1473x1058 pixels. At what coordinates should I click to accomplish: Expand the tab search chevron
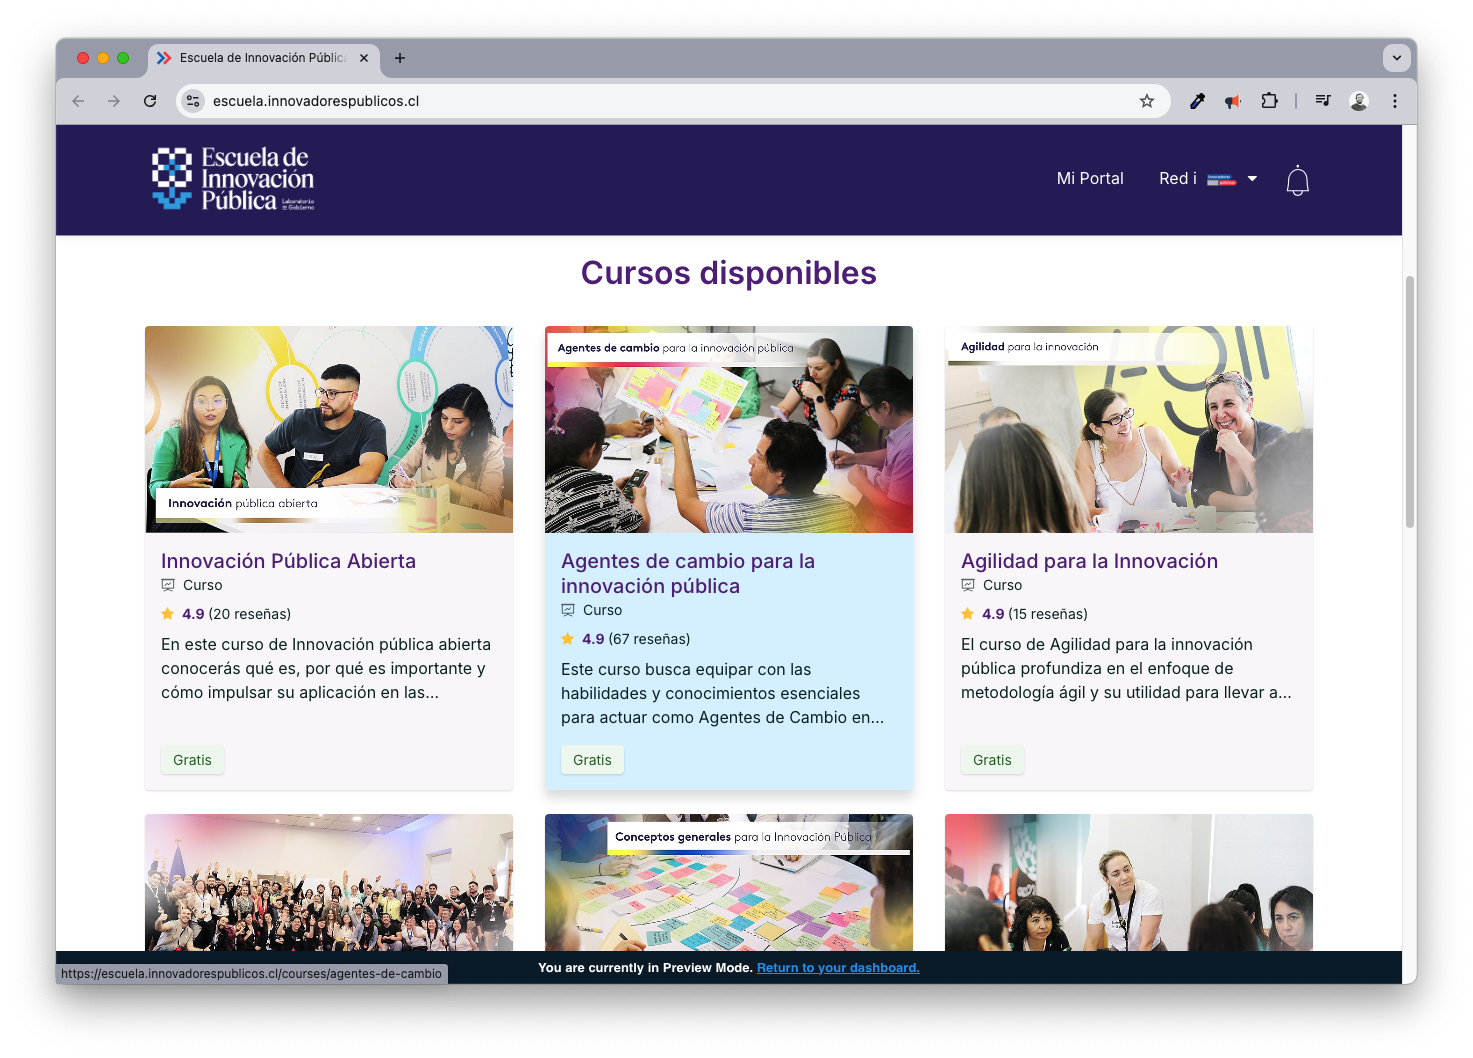pyautogui.click(x=1396, y=58)
